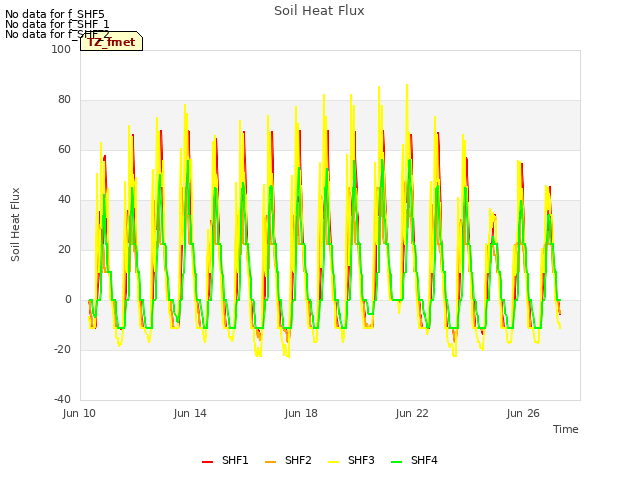Click the '40' y-axis tick label

click(64, 200)
